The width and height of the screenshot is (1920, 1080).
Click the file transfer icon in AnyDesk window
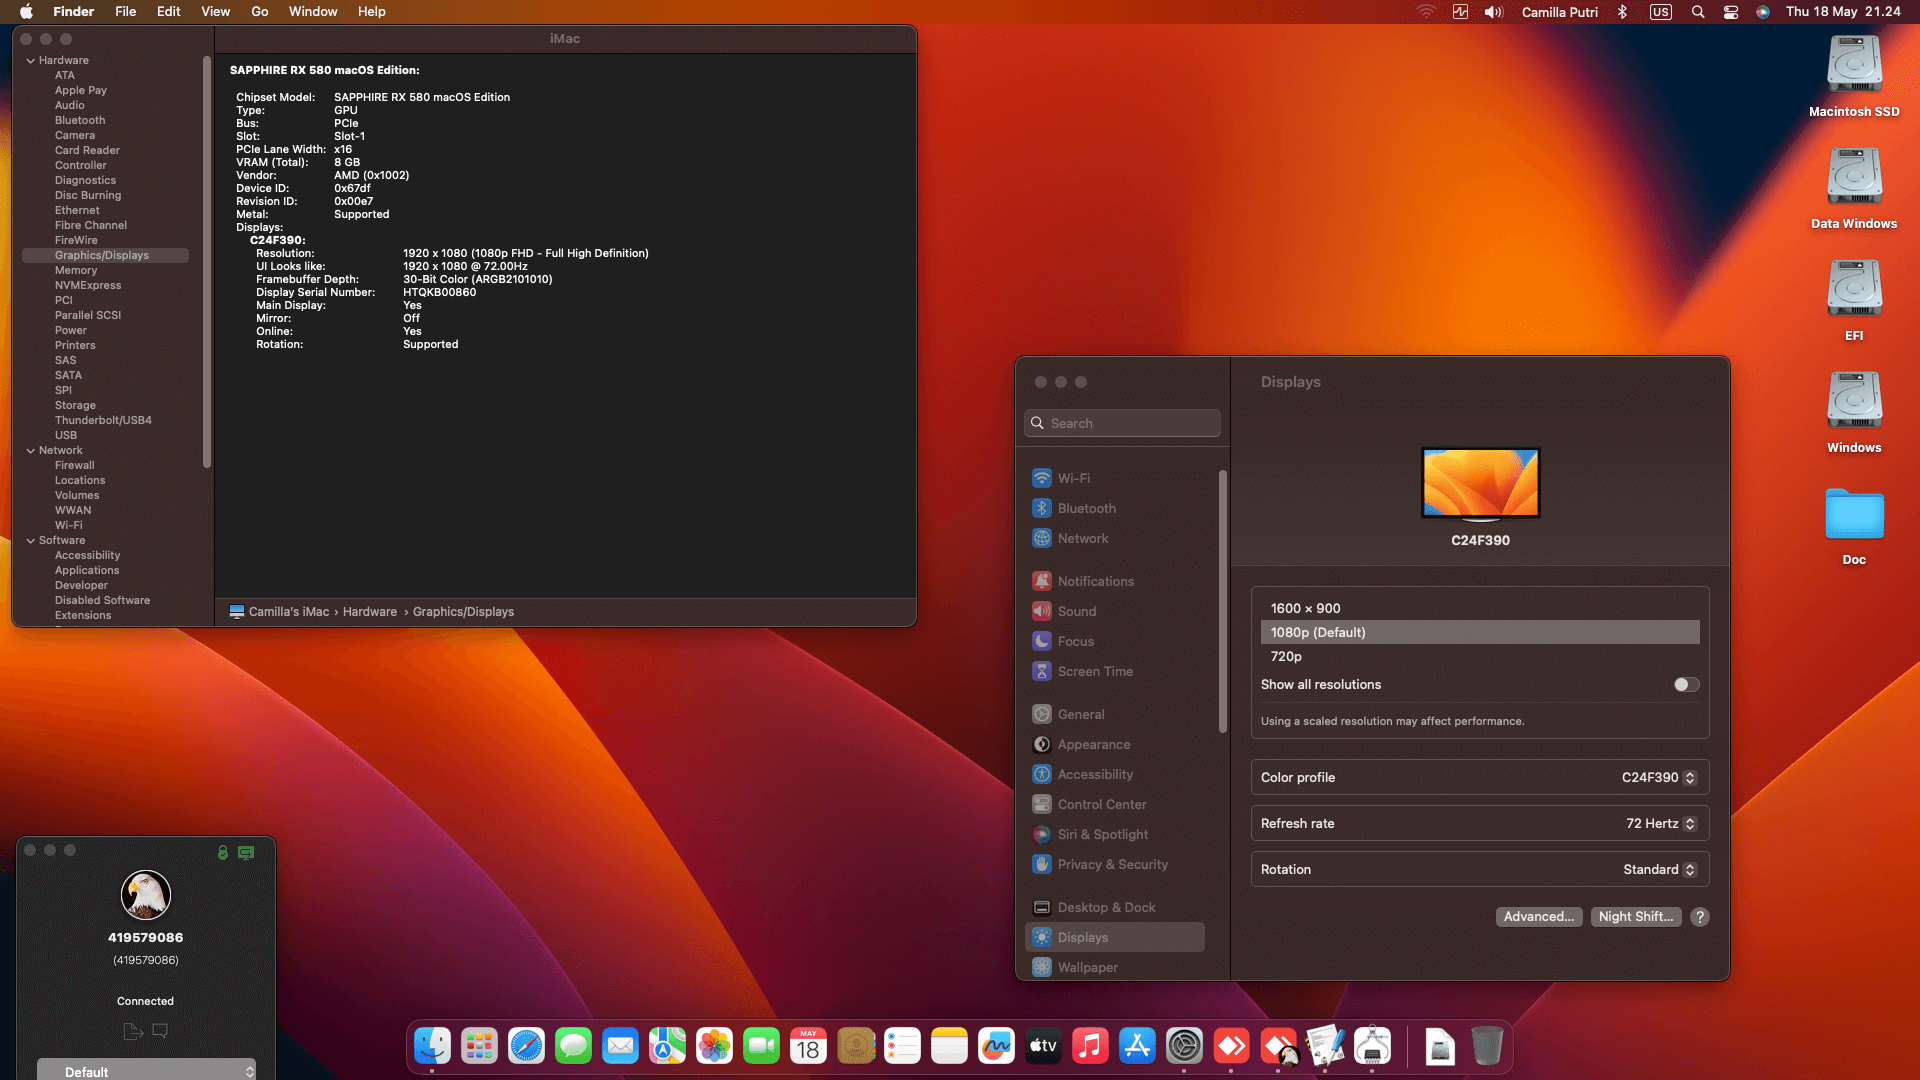click(x=133, y=1031)
